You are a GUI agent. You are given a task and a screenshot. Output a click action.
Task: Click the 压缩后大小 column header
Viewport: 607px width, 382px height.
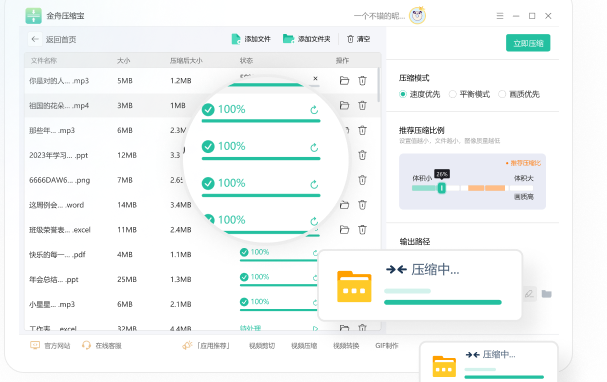pyautogui.click(x=186, y=61)
